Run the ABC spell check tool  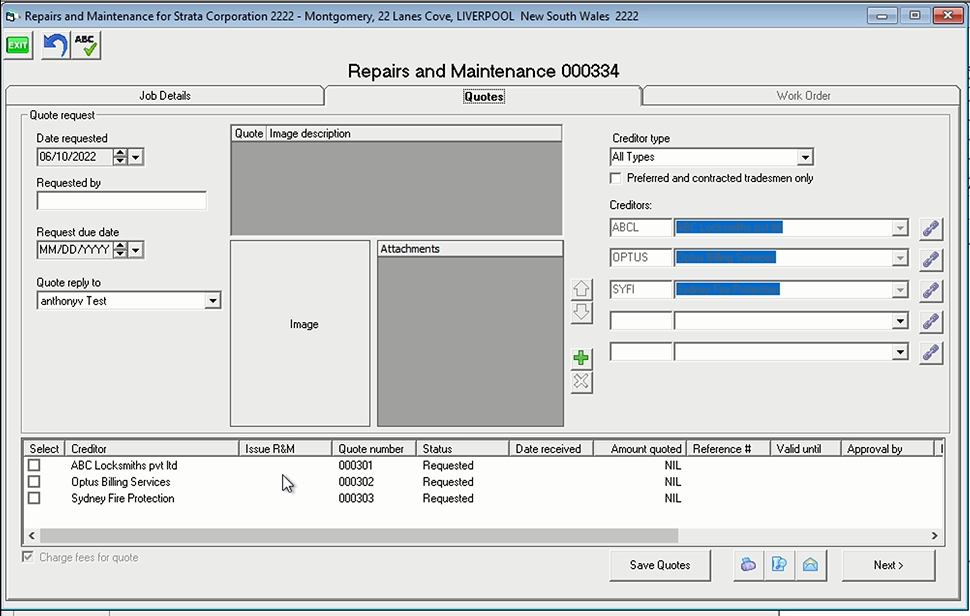[x=86, y=46]
